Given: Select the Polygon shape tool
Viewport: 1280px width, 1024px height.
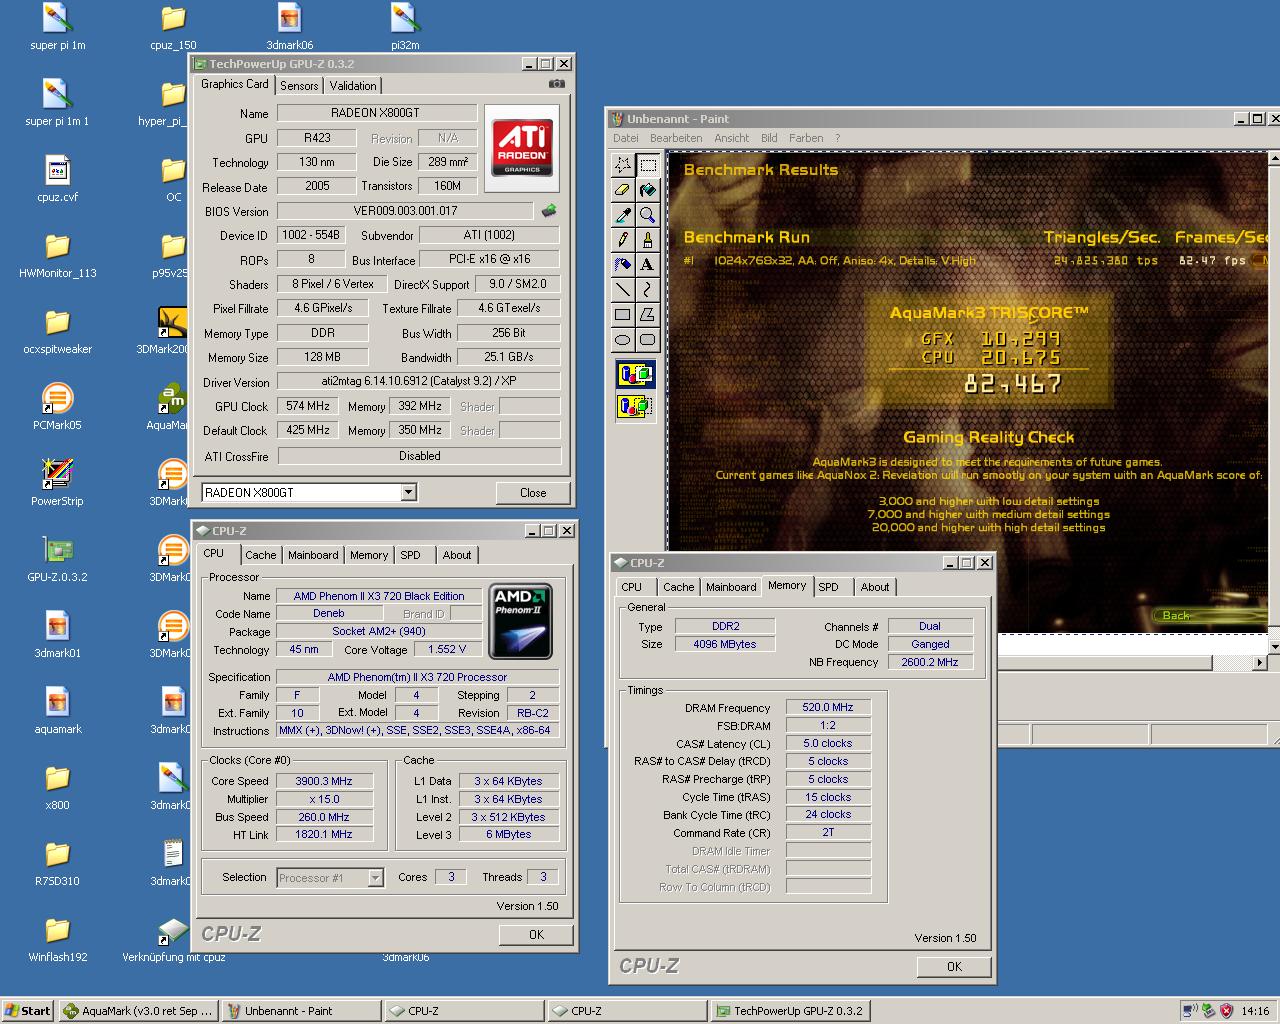Looking at the screenshot, I should (x=647, y=315).
